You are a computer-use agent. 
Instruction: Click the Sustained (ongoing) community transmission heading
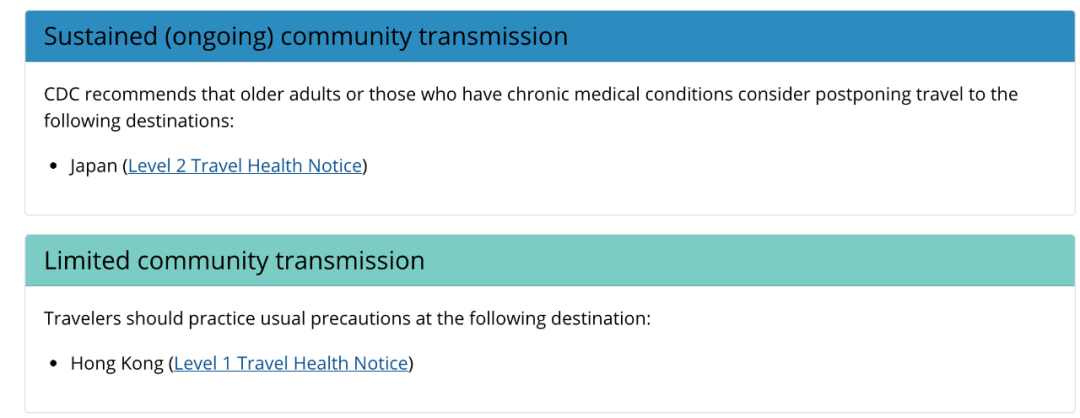(306, 37)
